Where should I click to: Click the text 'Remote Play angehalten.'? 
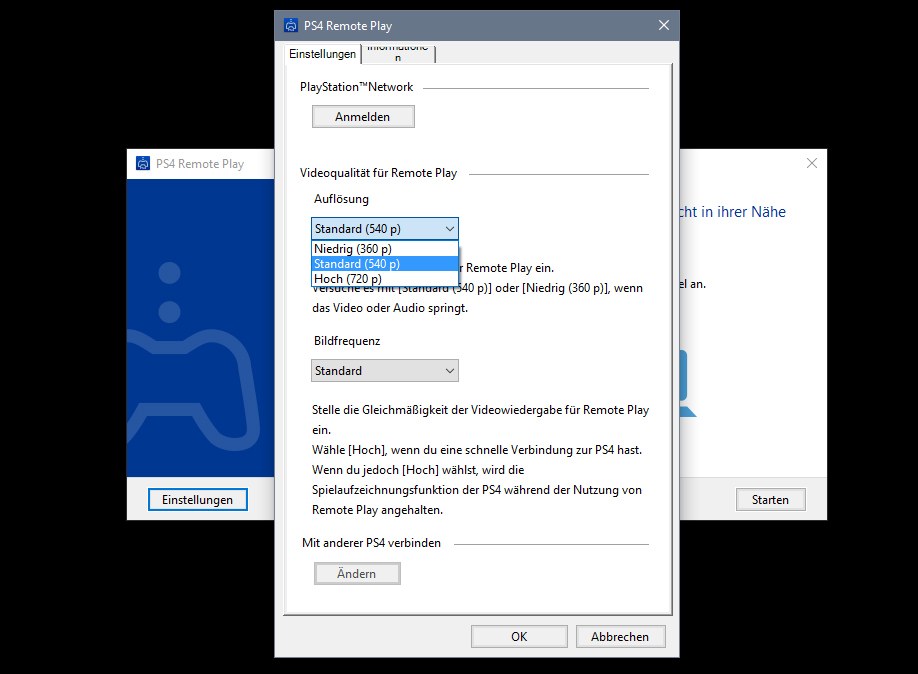[378, 510]
